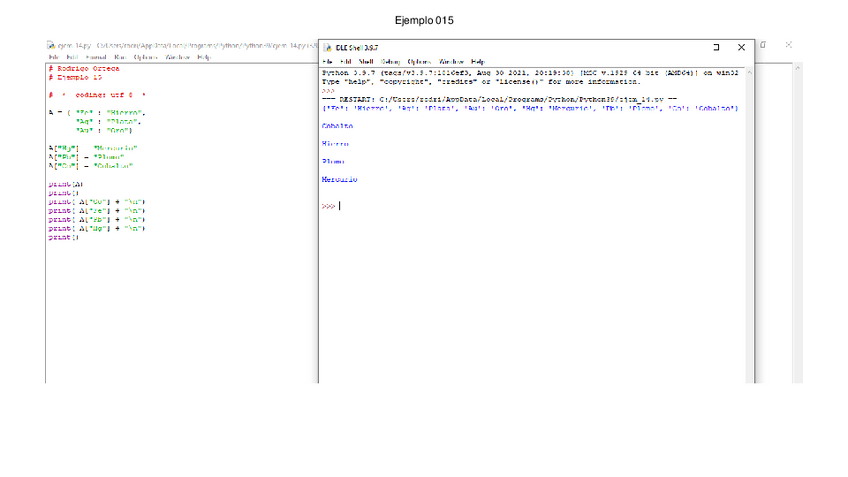Viewport: 848px width, 477px height.
Task: Open the editor window's File menu
Action: tap(53, 58)
